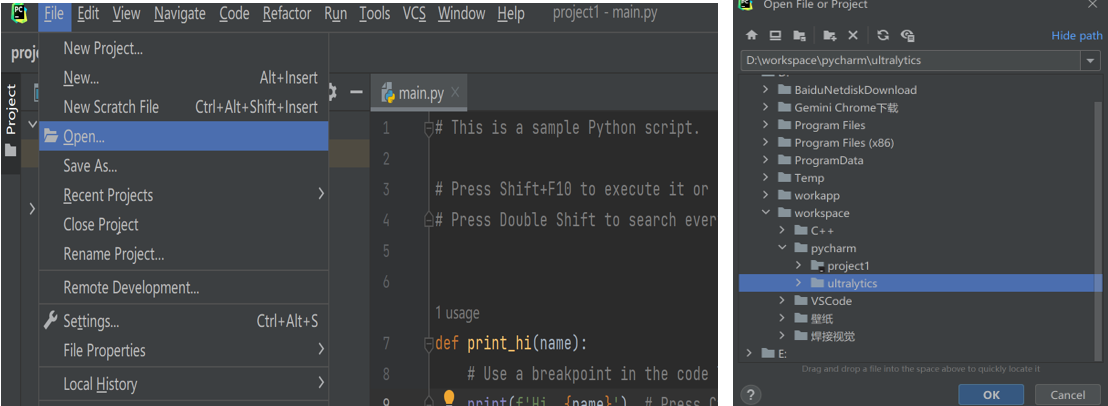Choose New Project... from File menu
Screen dimensions: 1108x406
pos(184,49)
